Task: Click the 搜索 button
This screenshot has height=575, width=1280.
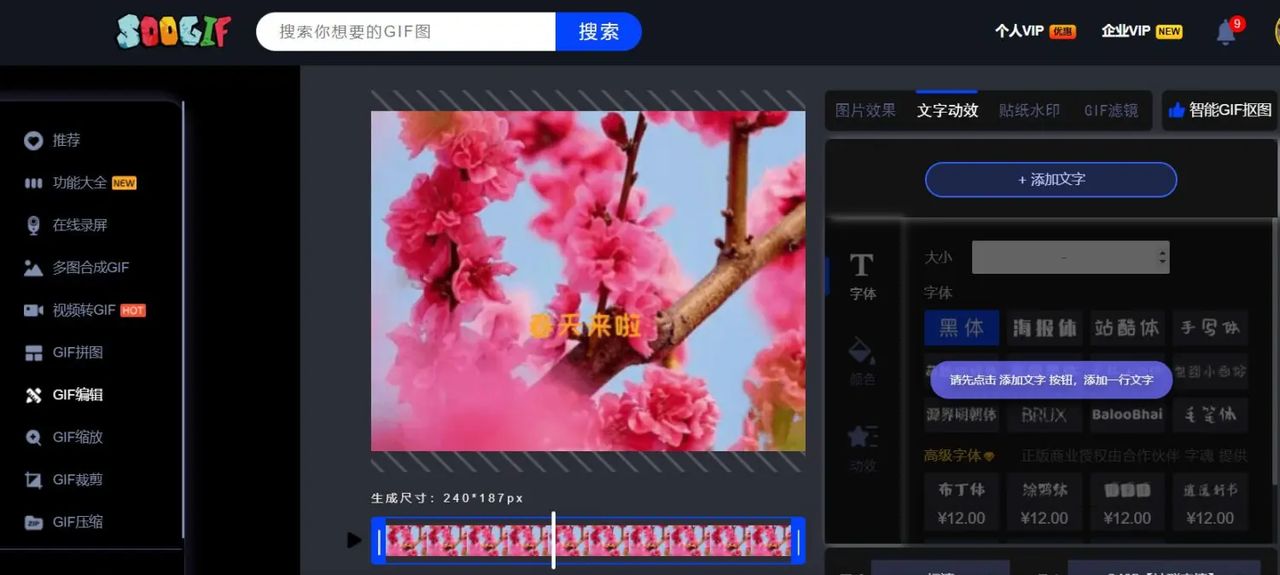Action: (x=598, y=31)
